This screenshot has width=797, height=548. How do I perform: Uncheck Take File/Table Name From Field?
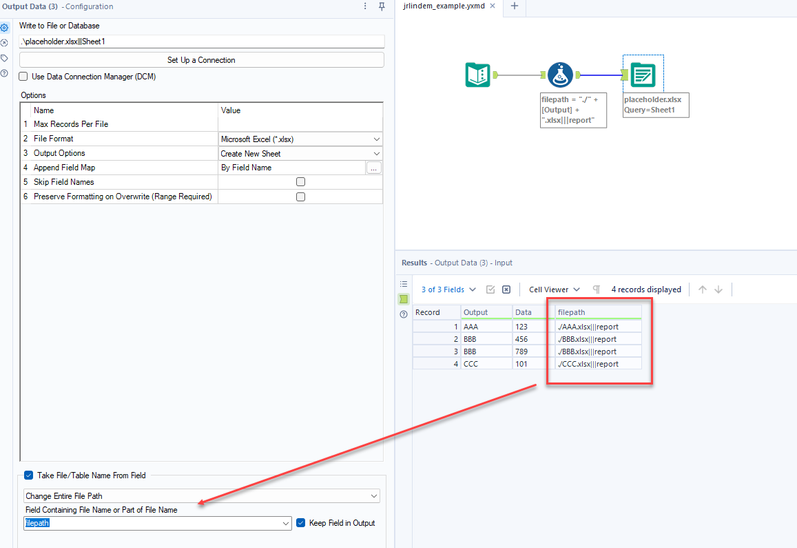click(28, 475)
